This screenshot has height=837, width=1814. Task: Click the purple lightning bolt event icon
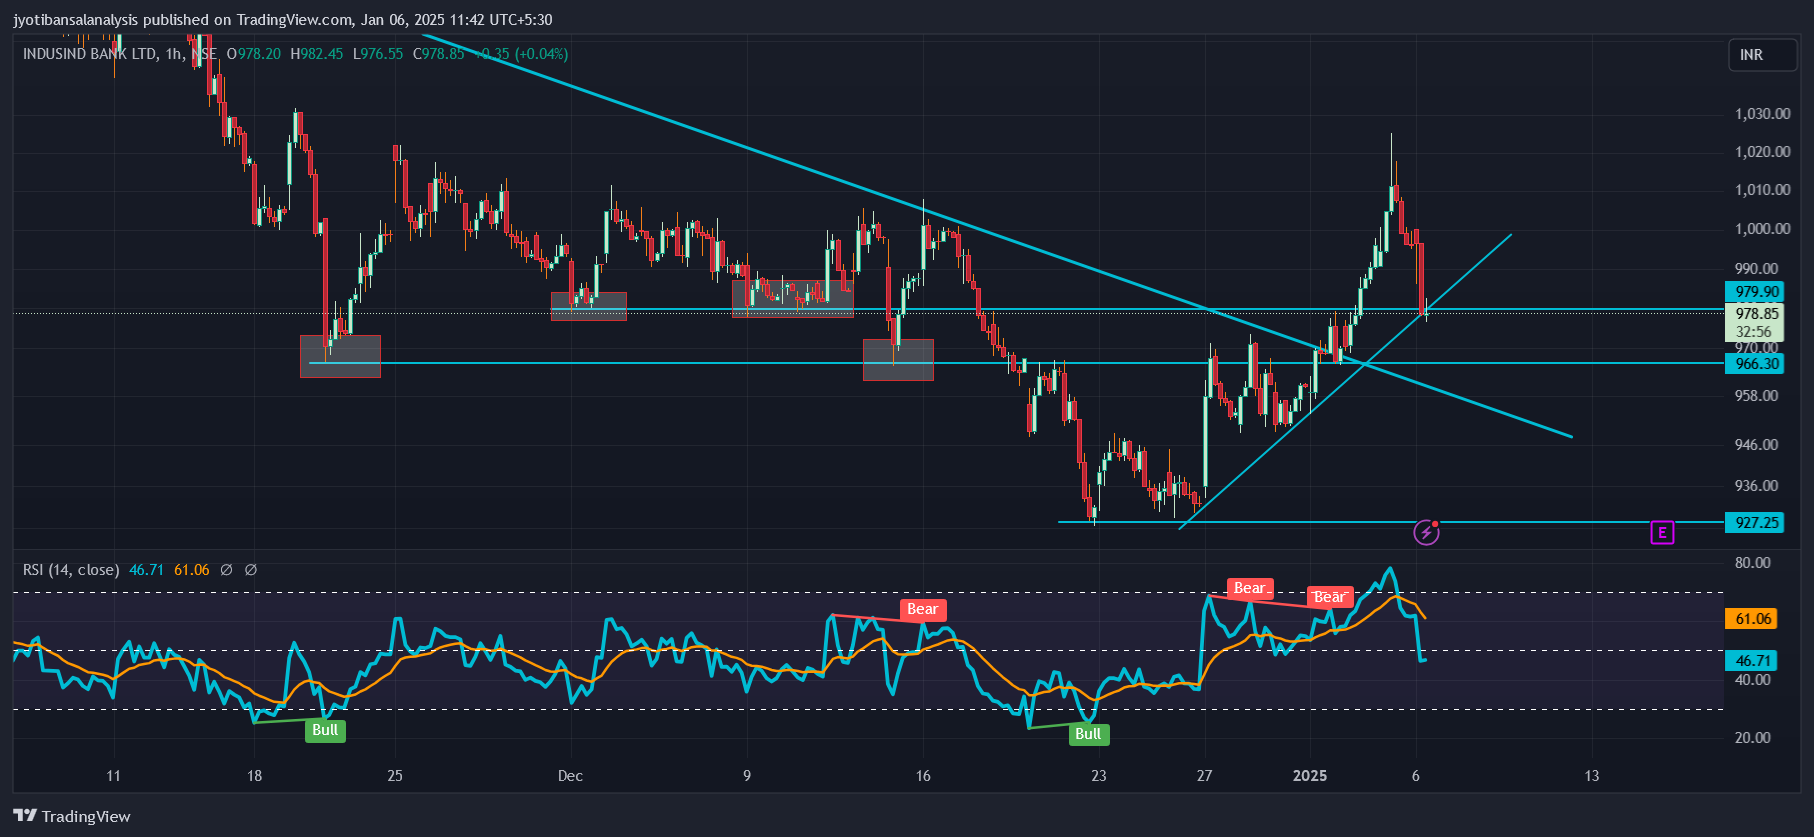coord(1426,533)
